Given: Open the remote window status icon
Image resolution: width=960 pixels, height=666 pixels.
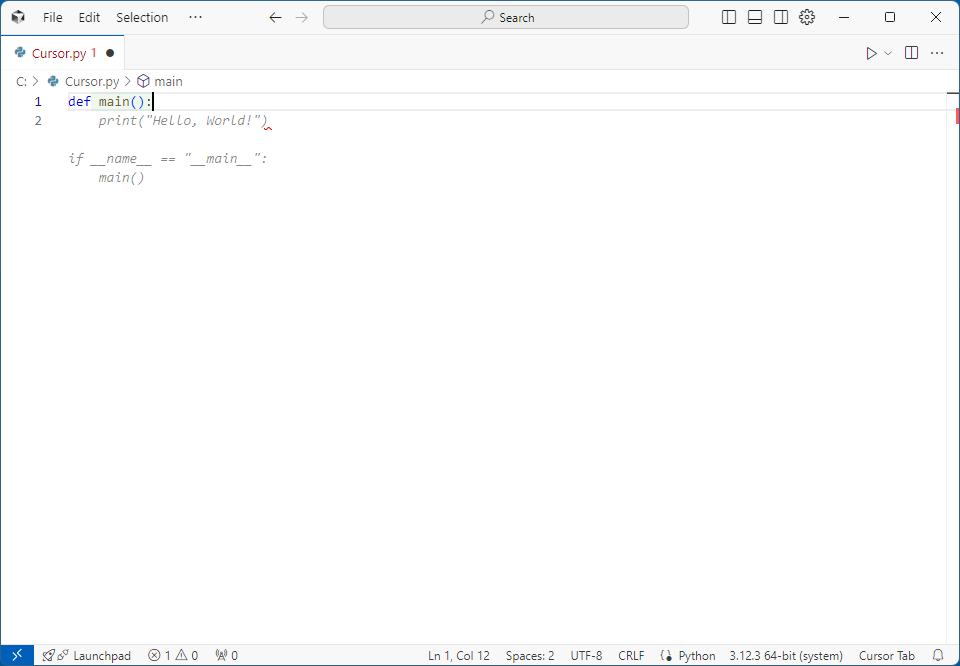Looking at the screenshot, I should point(17,655).
